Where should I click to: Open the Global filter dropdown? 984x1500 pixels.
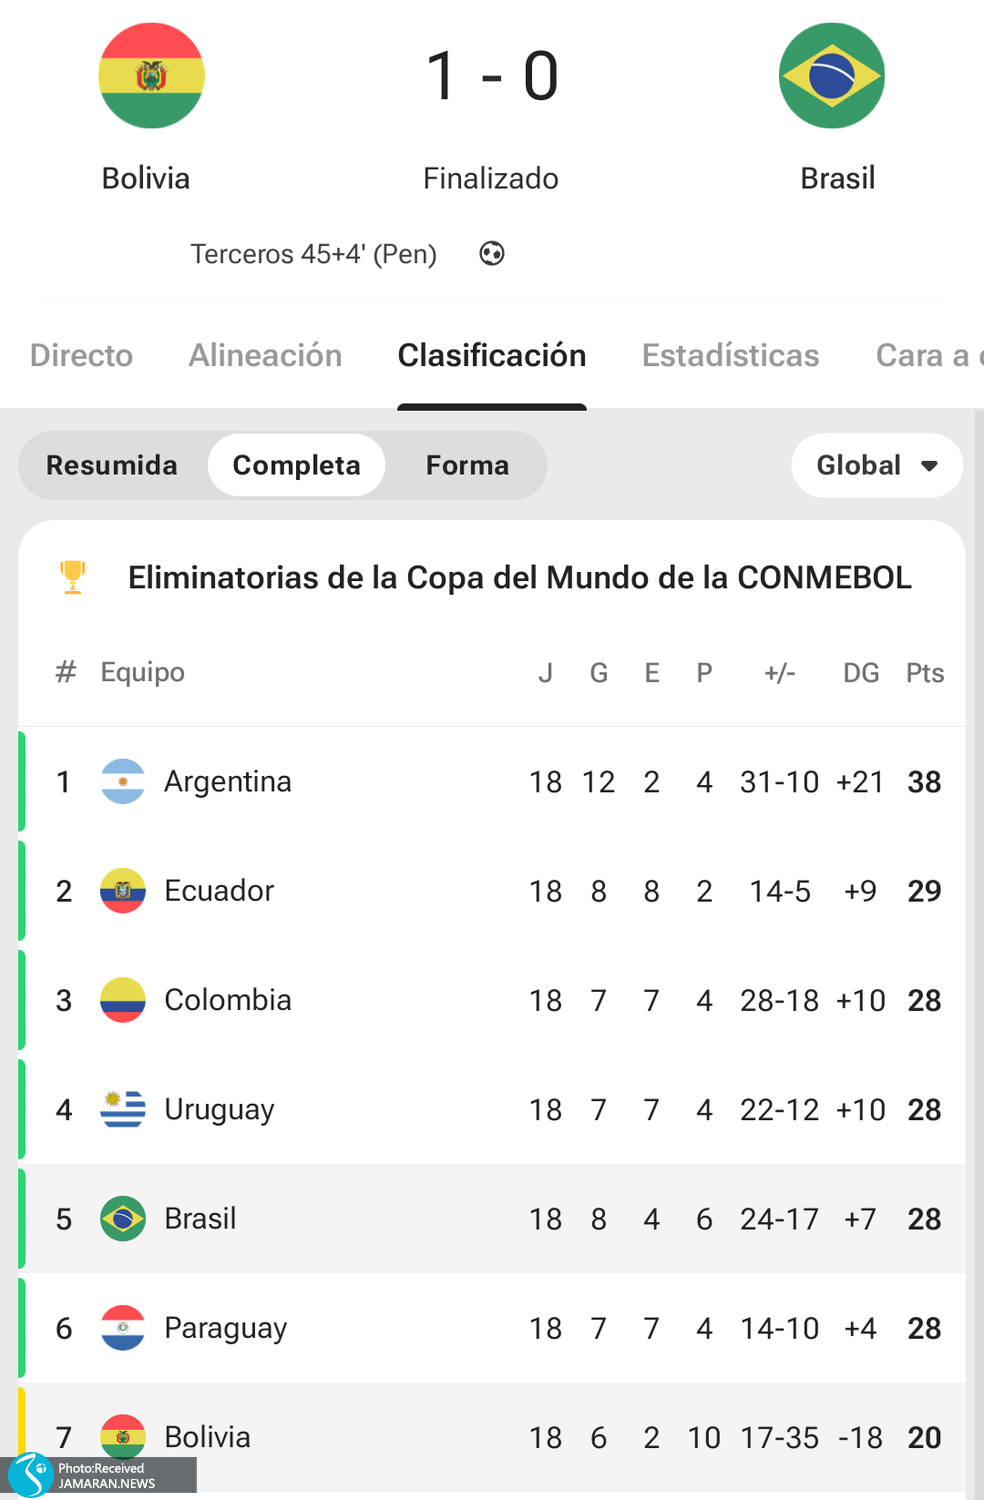tap(876, 465)
